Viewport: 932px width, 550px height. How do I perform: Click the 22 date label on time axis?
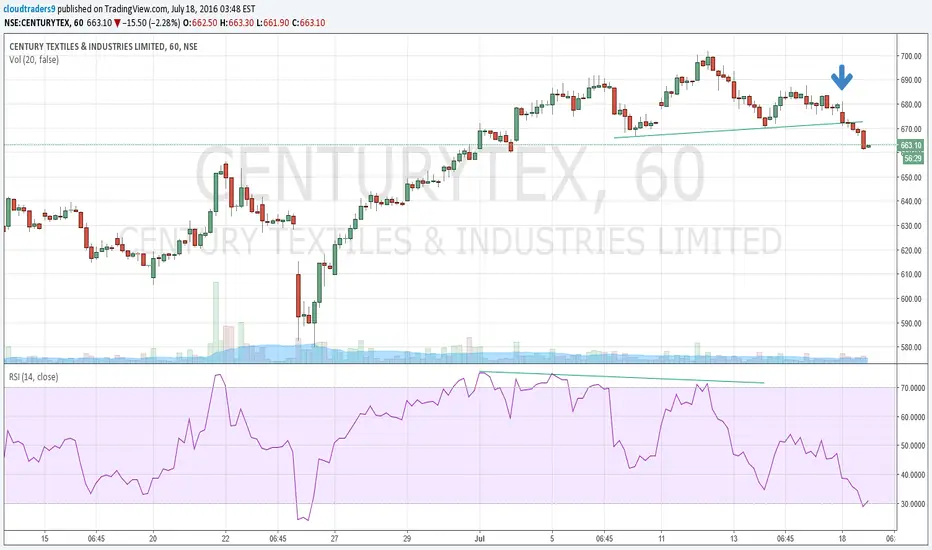[226, 539]
